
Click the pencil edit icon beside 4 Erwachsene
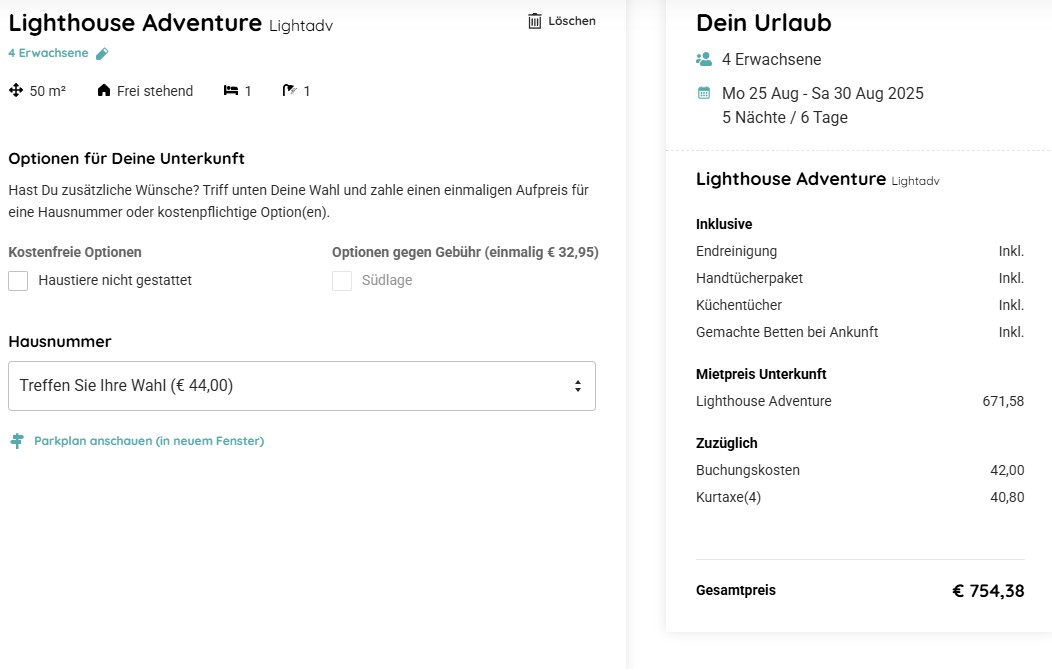point(102,54)
